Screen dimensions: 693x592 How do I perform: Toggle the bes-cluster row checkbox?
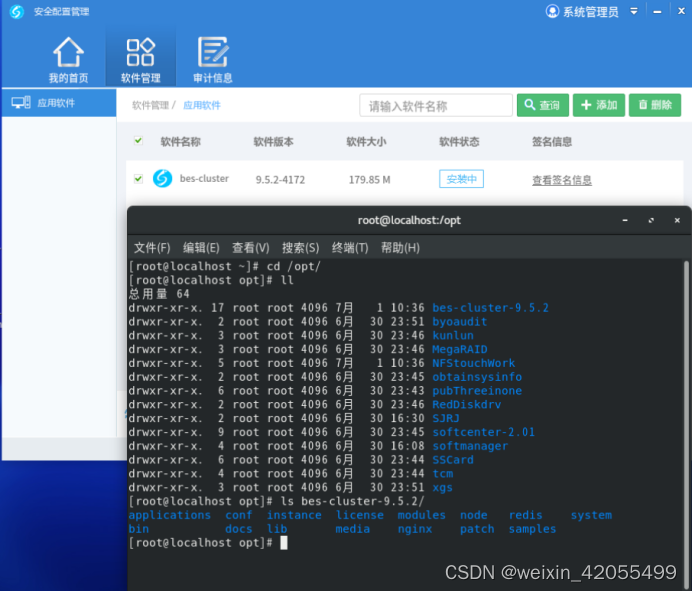click(x=138, y=179)
